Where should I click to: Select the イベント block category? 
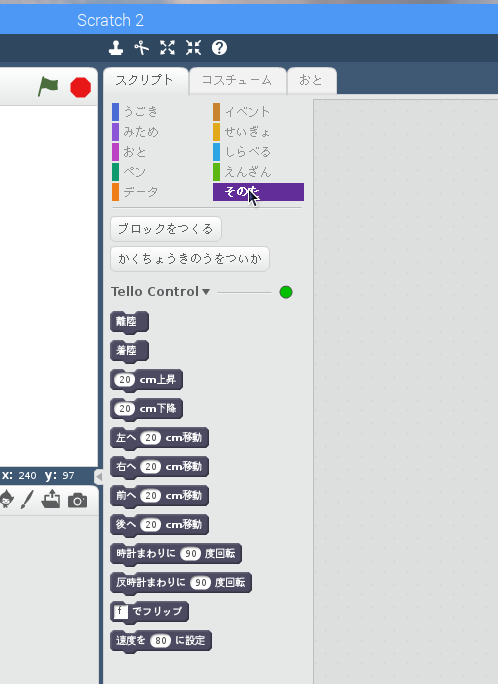coord(242,112)
